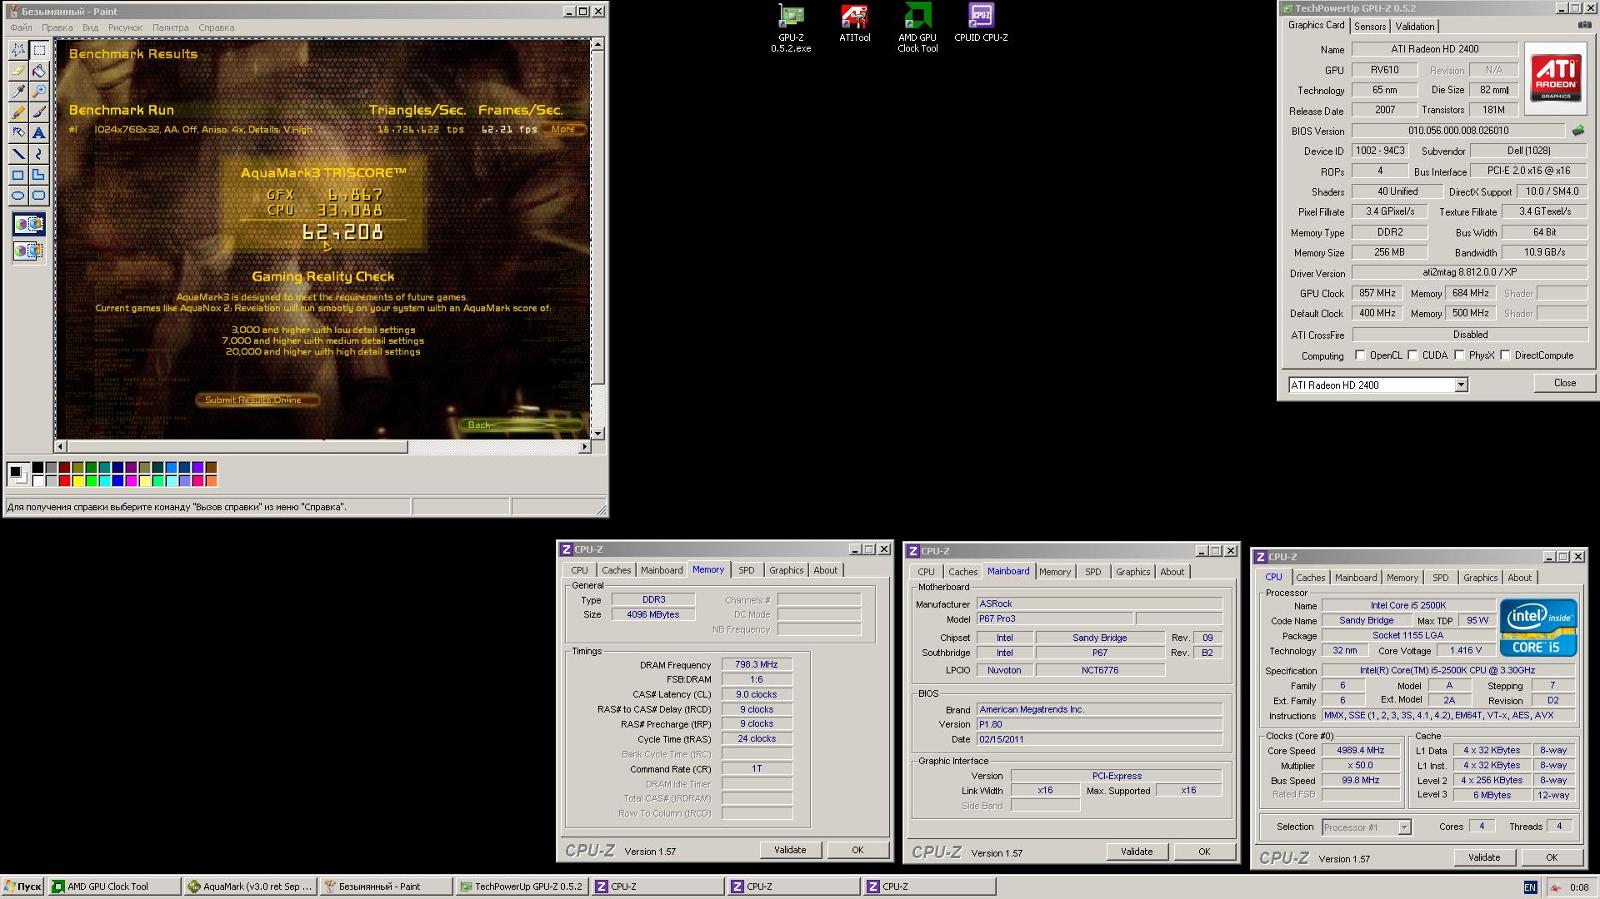This screenshot has width=1600, height=899.
Task: Pick the straight Line tool in Paint
Action: (x=18, y=154)
